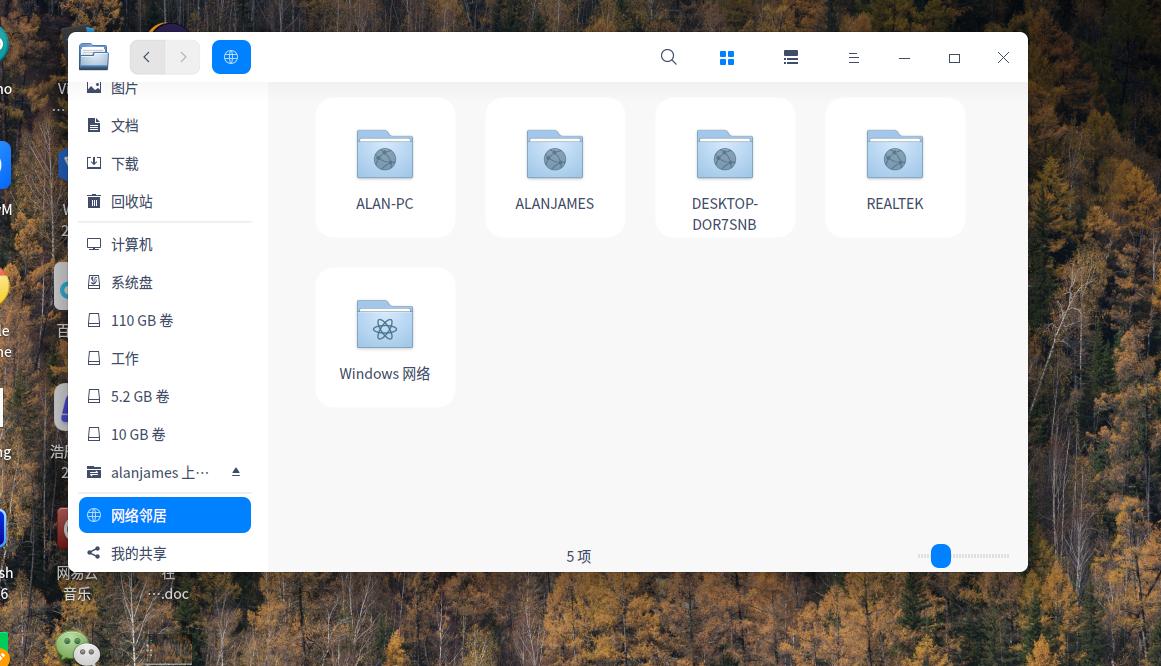The width and height of the screenshot is (1161, 666).
Task: Open the 110 GB 卷 drive
Action: point(142,320)
